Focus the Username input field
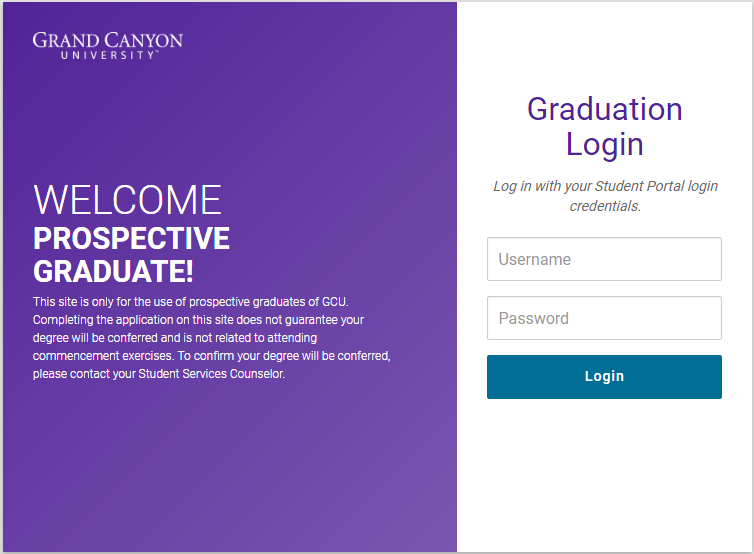 (x=604, y=259)
